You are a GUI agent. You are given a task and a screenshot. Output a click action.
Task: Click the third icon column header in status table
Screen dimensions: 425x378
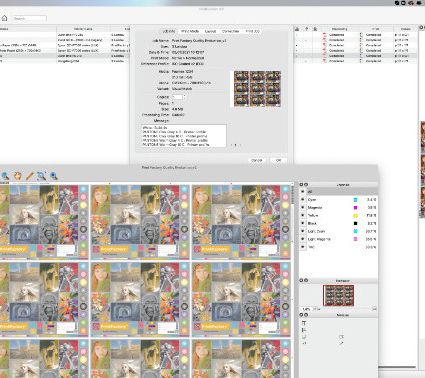tap(315, 29)
